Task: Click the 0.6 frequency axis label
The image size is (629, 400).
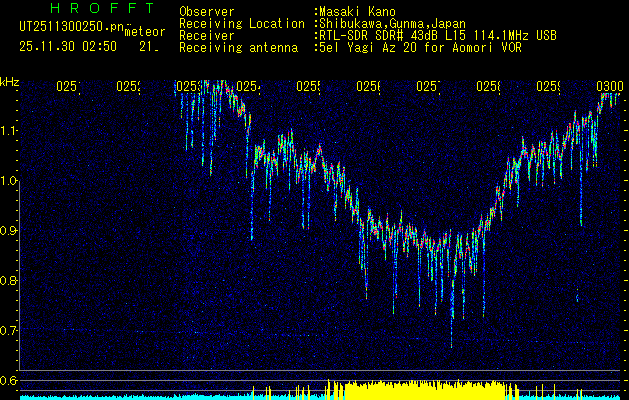Action: coord(9,380)
